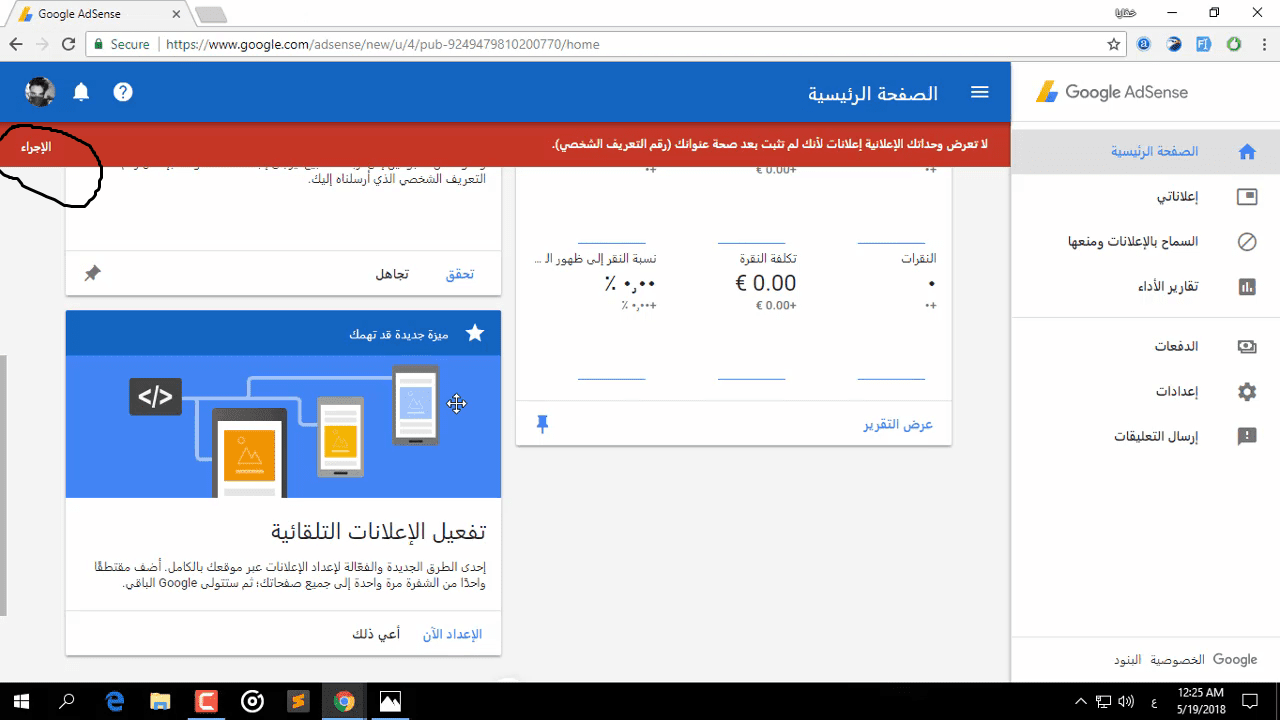Click the النقرات metric label
1280x720 pixels.
(918, 258)
